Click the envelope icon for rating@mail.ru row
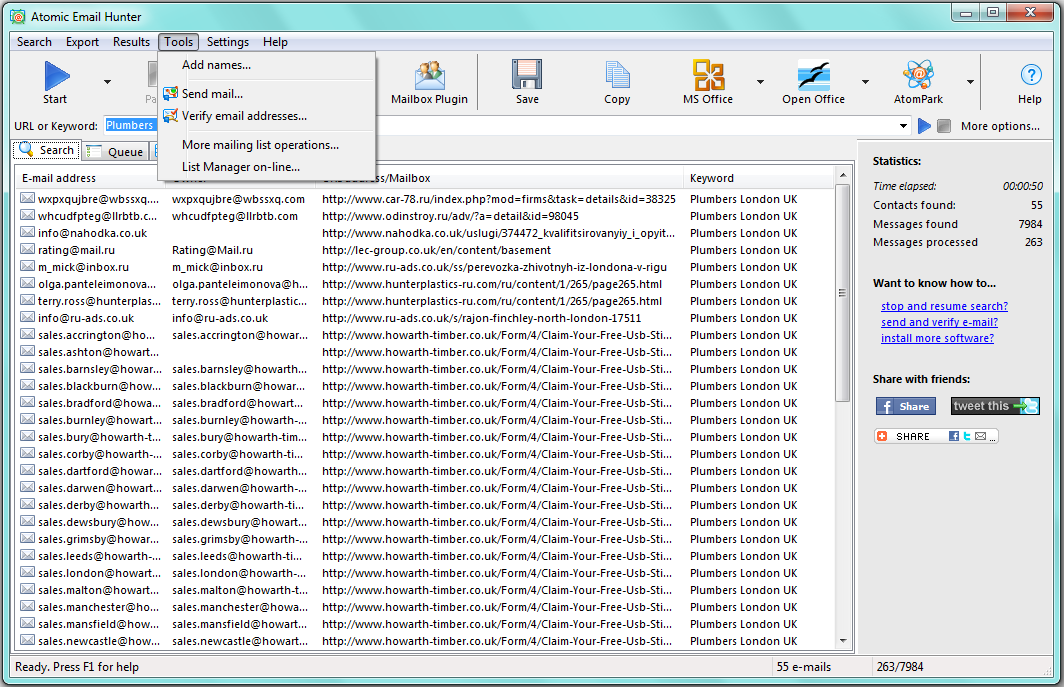This screenshot has width=1064, height=687. 27,250
